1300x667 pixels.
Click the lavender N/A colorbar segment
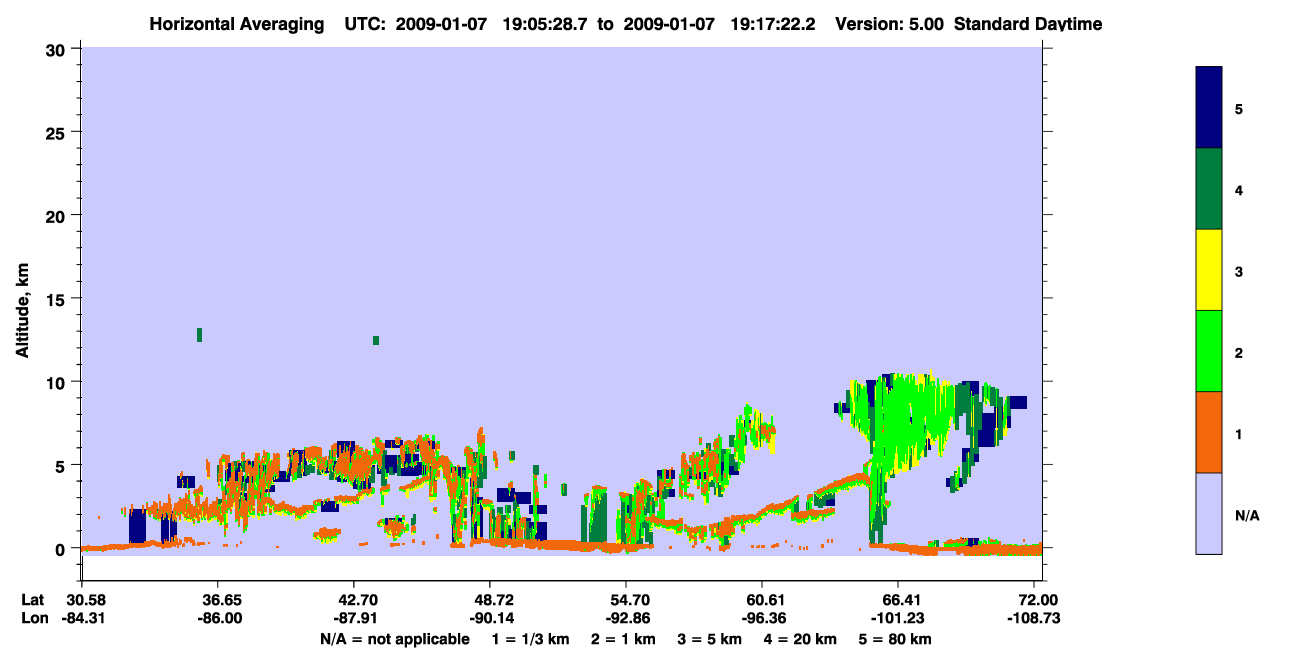pos(1209,513)
